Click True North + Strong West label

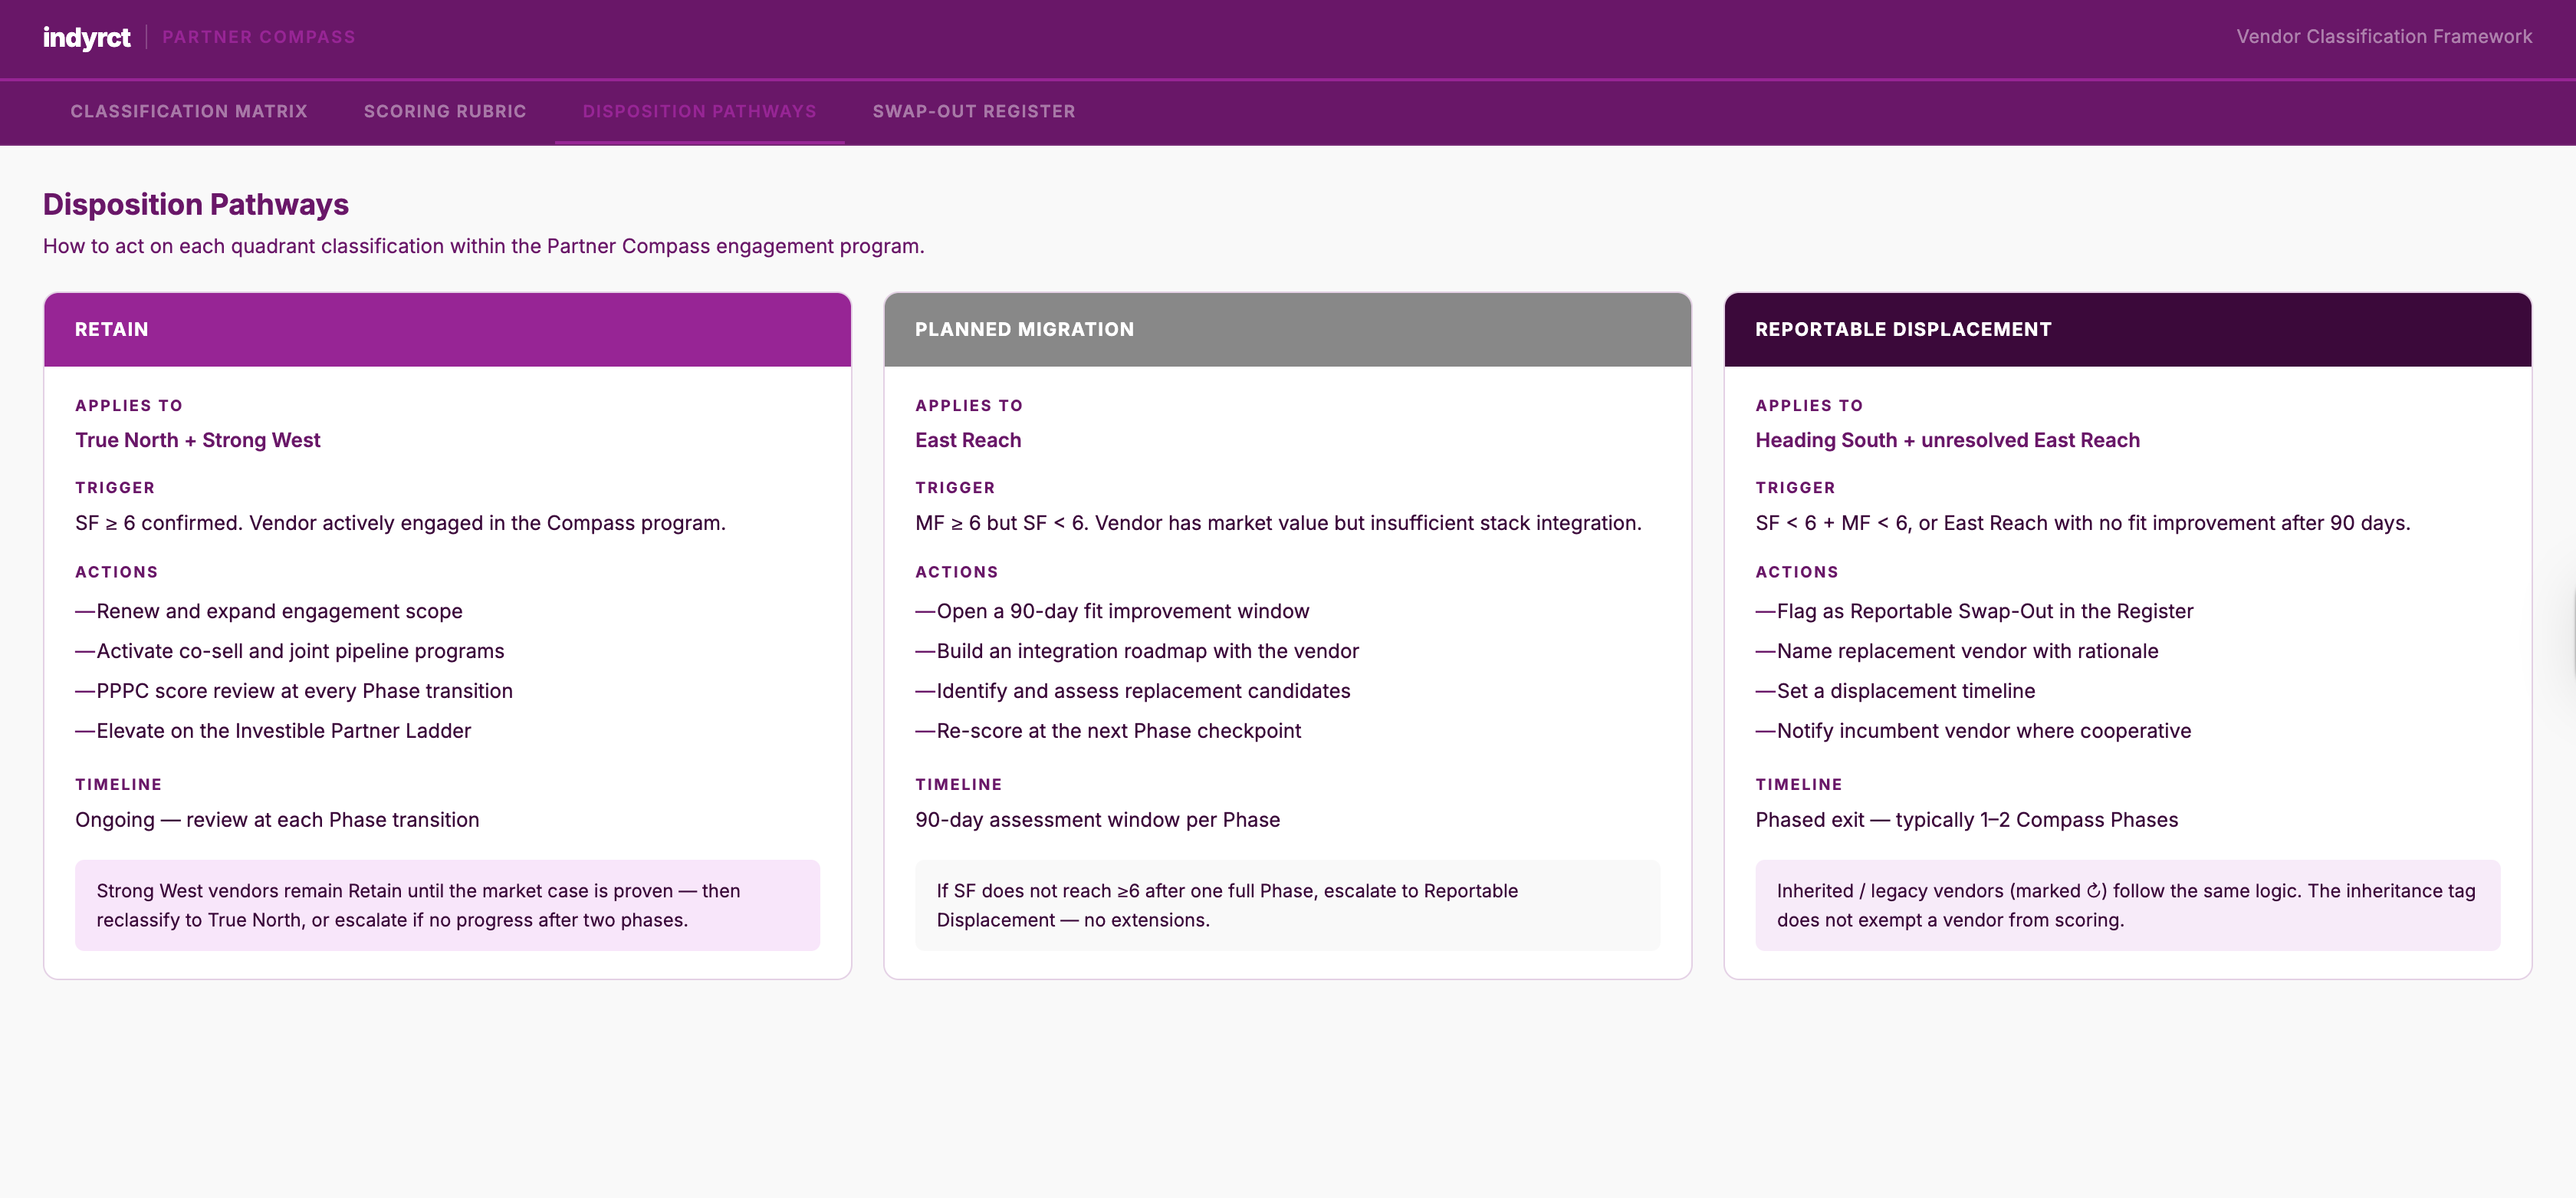coord(198,440)
